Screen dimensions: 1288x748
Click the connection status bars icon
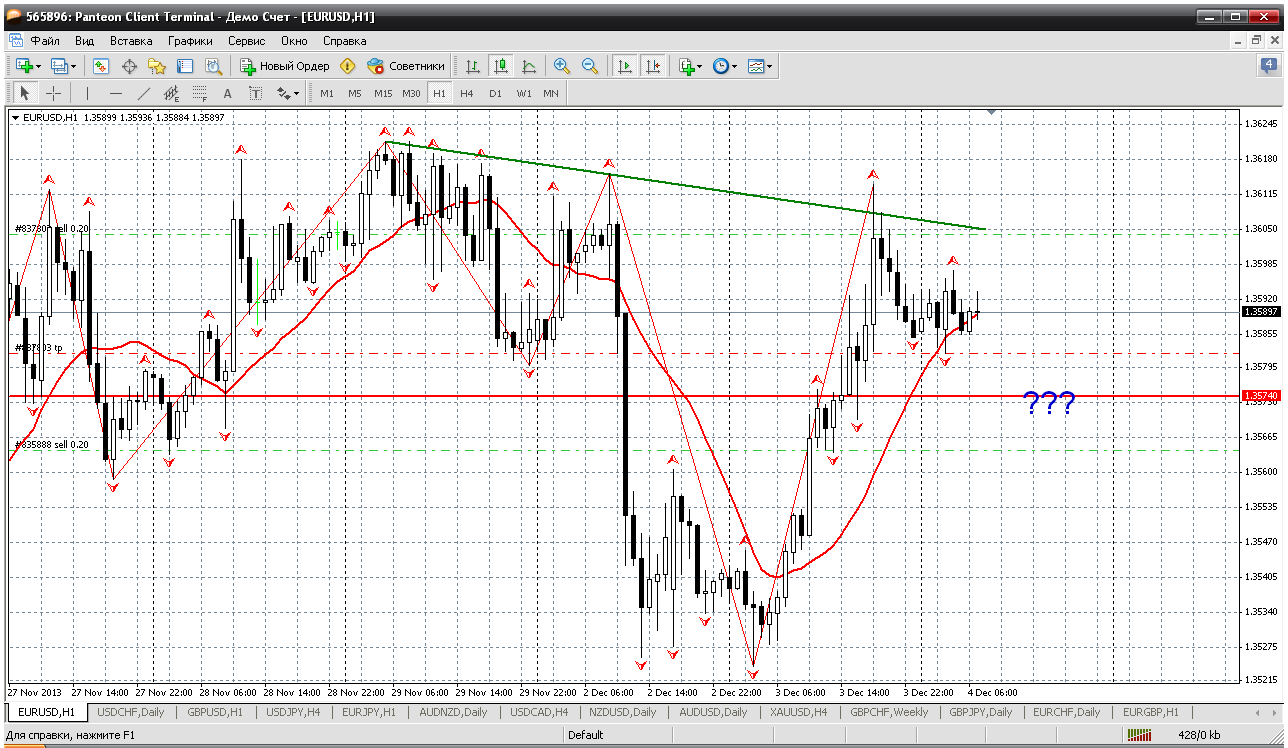coord(1139,735)
